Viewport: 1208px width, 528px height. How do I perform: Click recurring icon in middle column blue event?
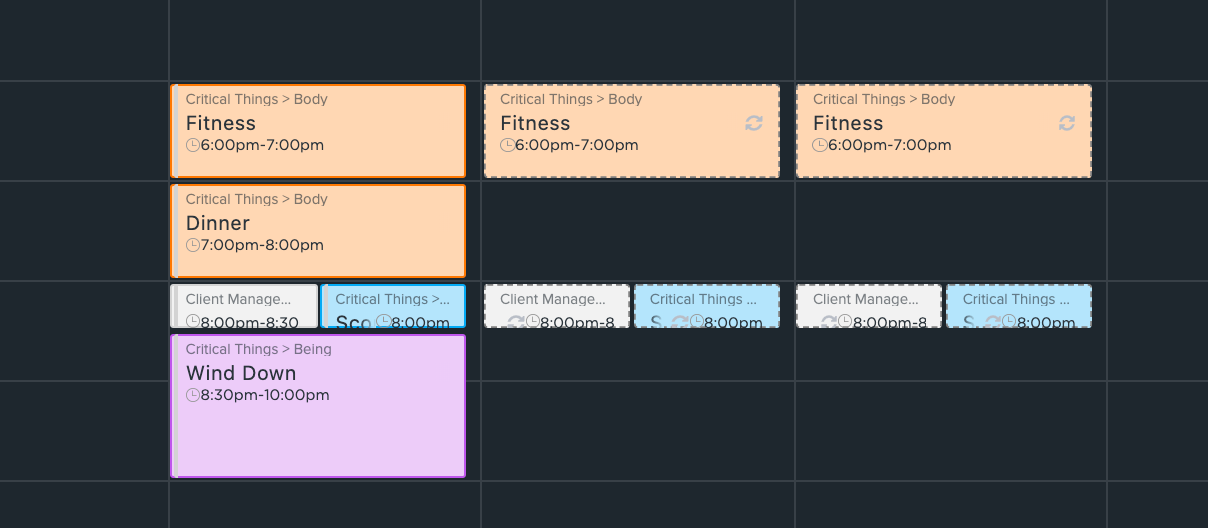[x=680, y=322]
